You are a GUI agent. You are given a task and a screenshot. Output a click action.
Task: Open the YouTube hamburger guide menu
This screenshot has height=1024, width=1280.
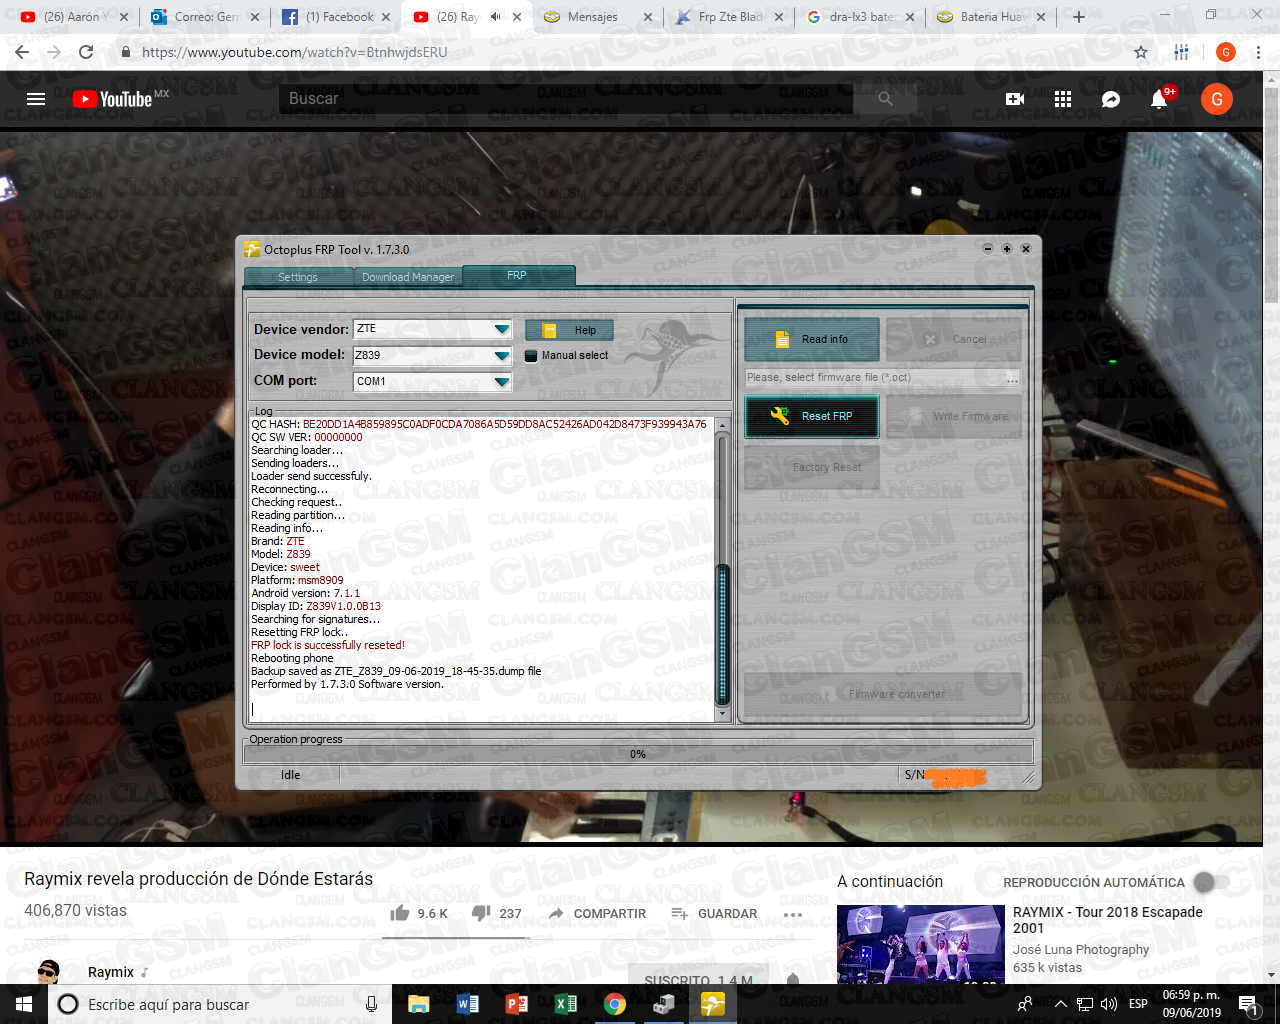click(x=36, y=99)
